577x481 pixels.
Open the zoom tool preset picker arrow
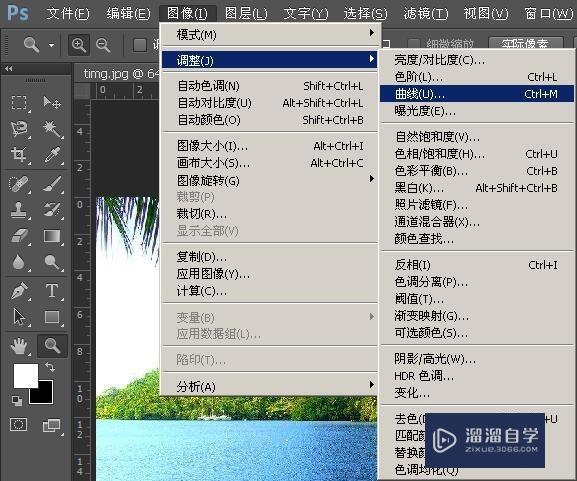click(51, 45)
